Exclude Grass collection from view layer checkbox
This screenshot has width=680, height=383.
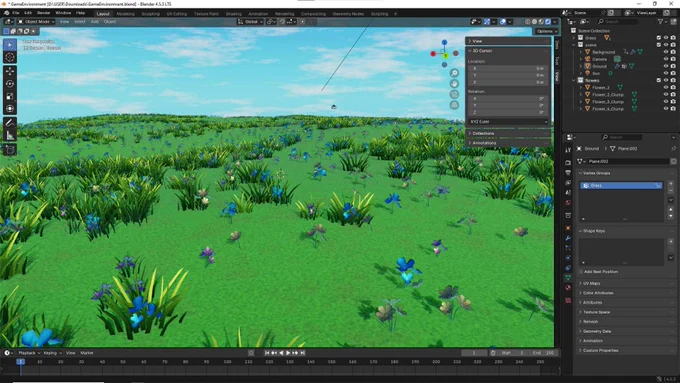[x=659, y=38]
